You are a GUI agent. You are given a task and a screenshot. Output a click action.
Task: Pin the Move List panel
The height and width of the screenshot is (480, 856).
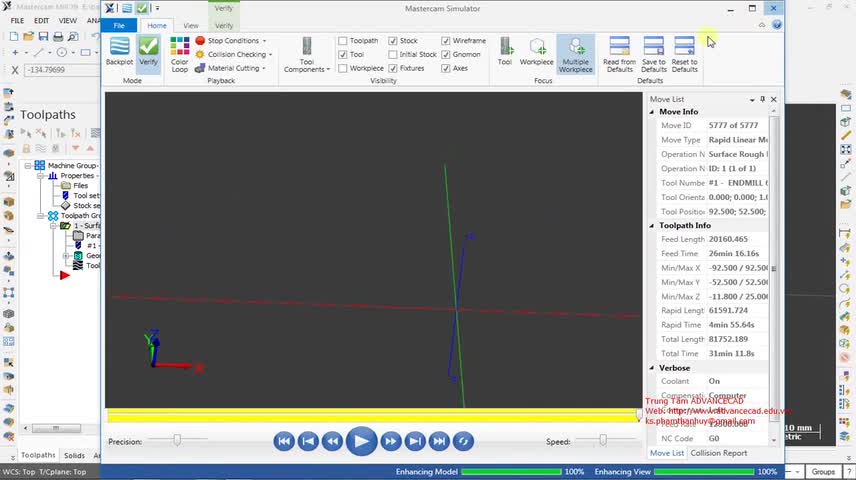click(x=763, y=99)
